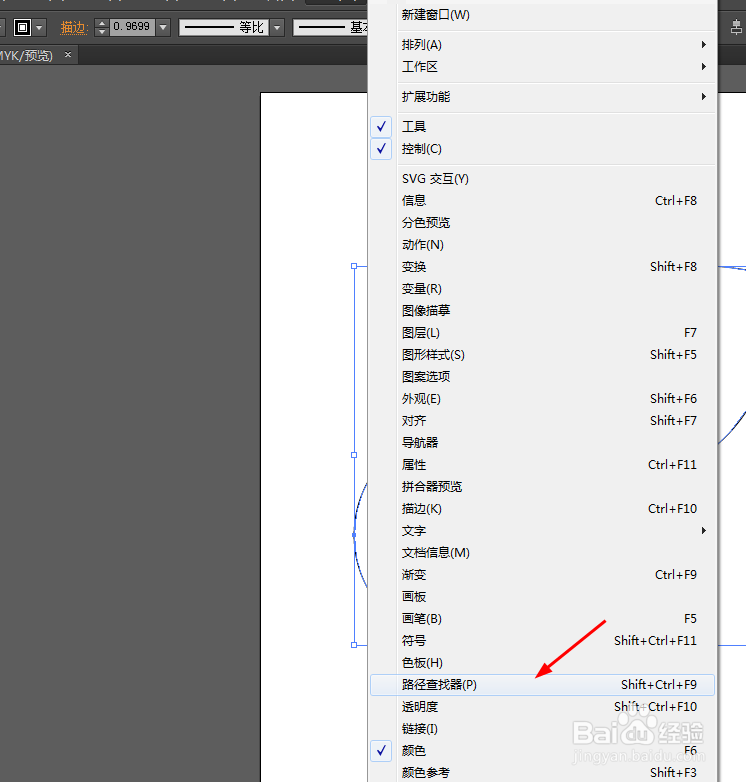
Task: Open the 信息 panel entry
Action: coord(543,200)
